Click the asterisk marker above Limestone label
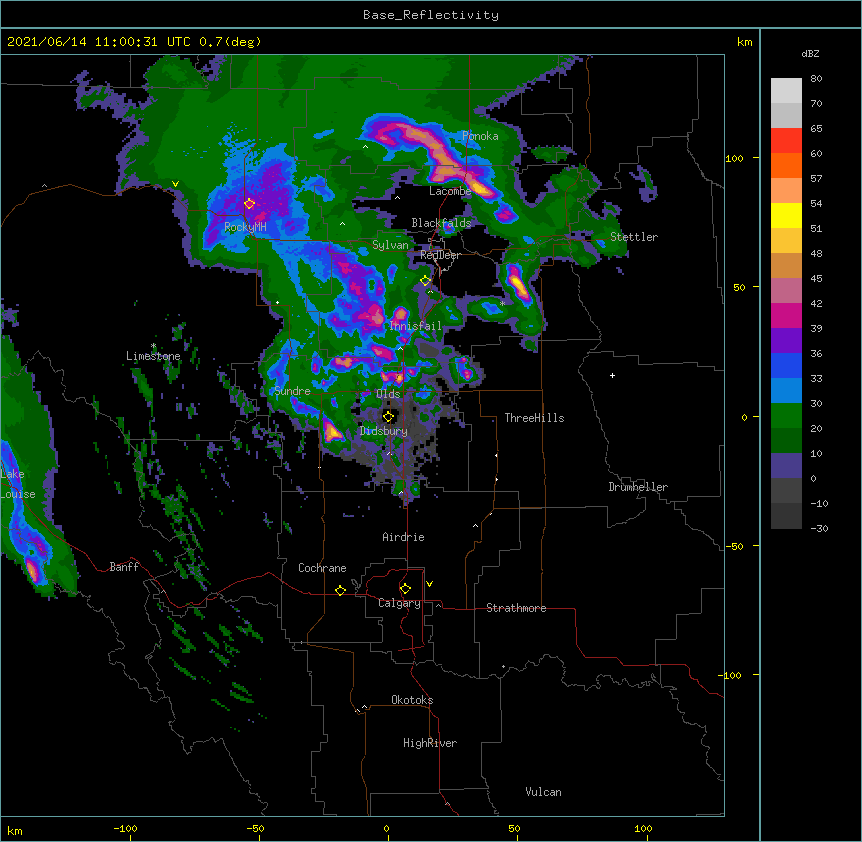The image size is (862, 842). (153, 346)
